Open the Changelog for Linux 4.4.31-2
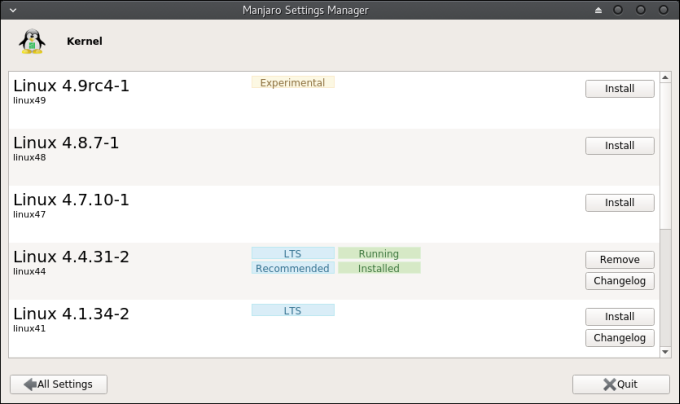The image size is (680, 404). tap(619, 281)
